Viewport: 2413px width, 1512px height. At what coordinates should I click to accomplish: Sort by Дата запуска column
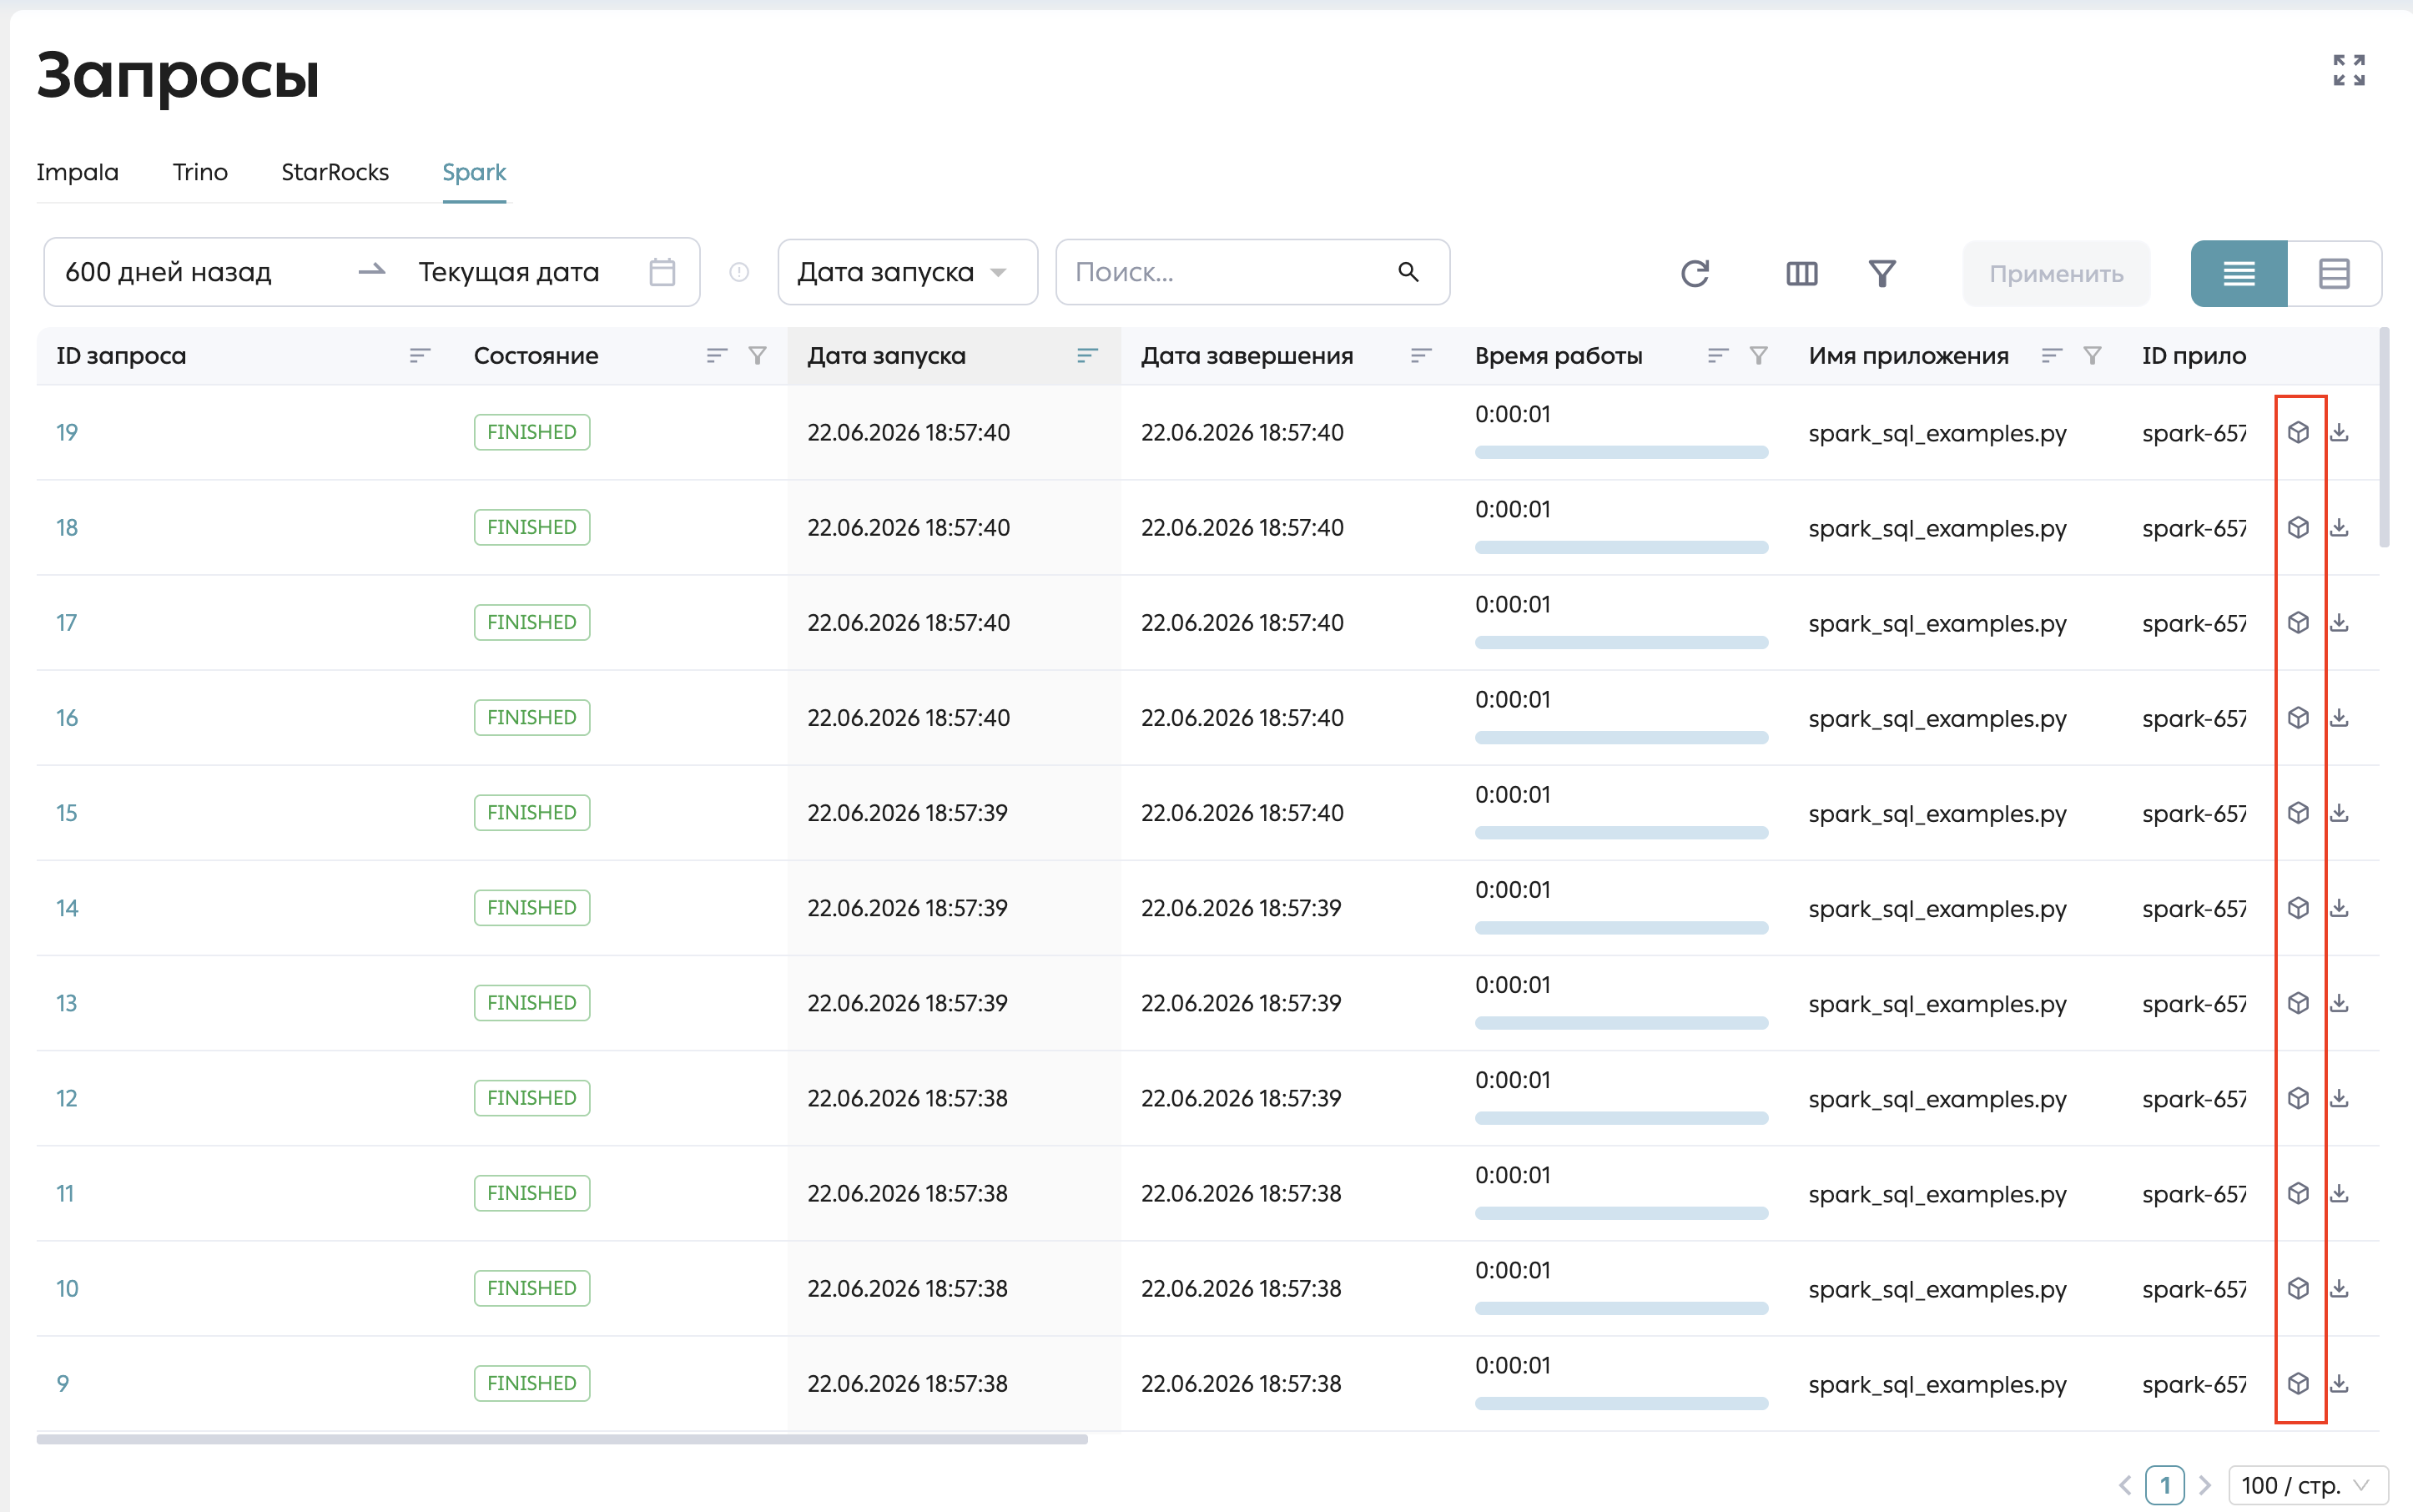(x=1087, y=356)
